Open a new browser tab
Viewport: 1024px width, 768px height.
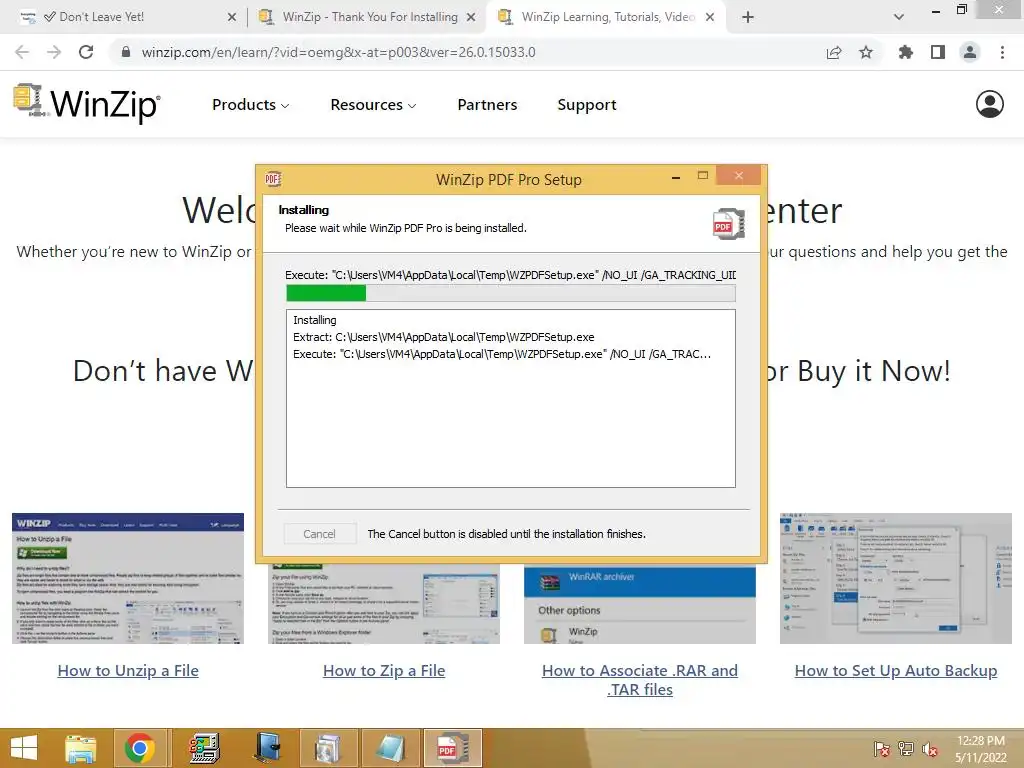tap(748, 17)
